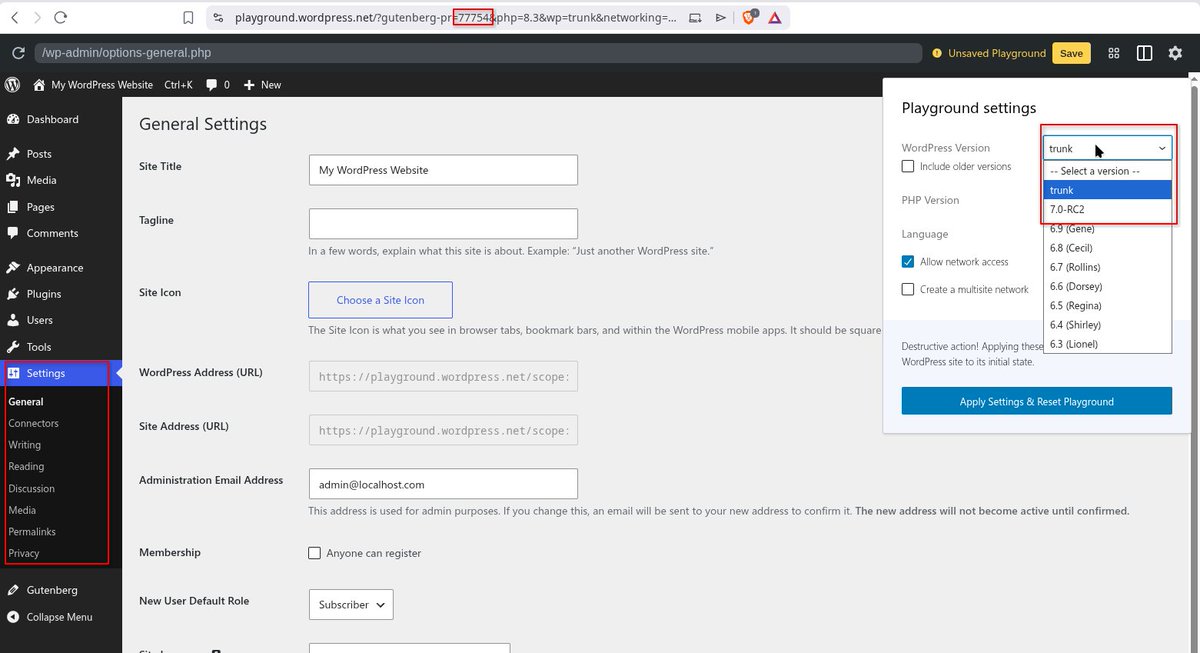Click the Ctrl+K command palette shortcut
This screenshot has height=653, width=1200.
(x=178, y=85)
